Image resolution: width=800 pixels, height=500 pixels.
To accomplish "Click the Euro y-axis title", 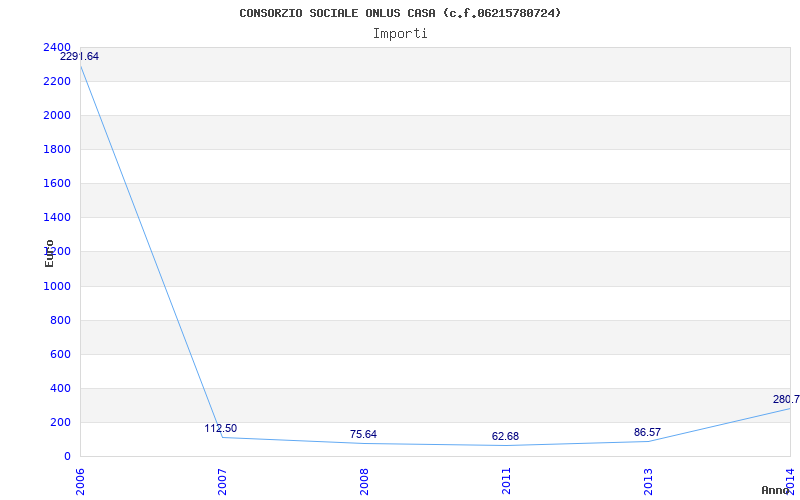I will pyautogui.click(x=49, y=254).
